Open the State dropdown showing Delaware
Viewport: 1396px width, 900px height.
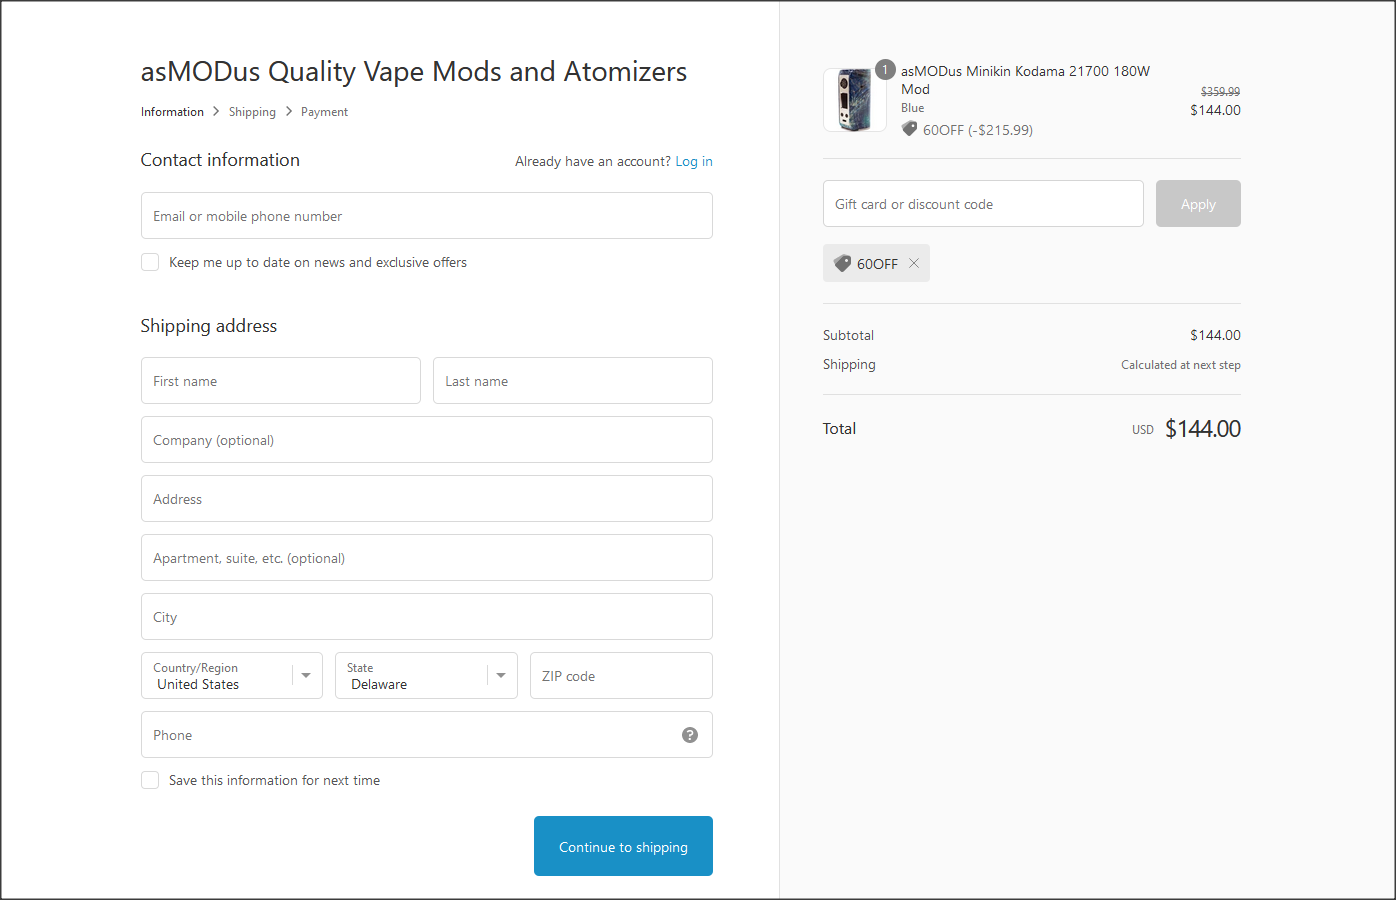(426, 676)
